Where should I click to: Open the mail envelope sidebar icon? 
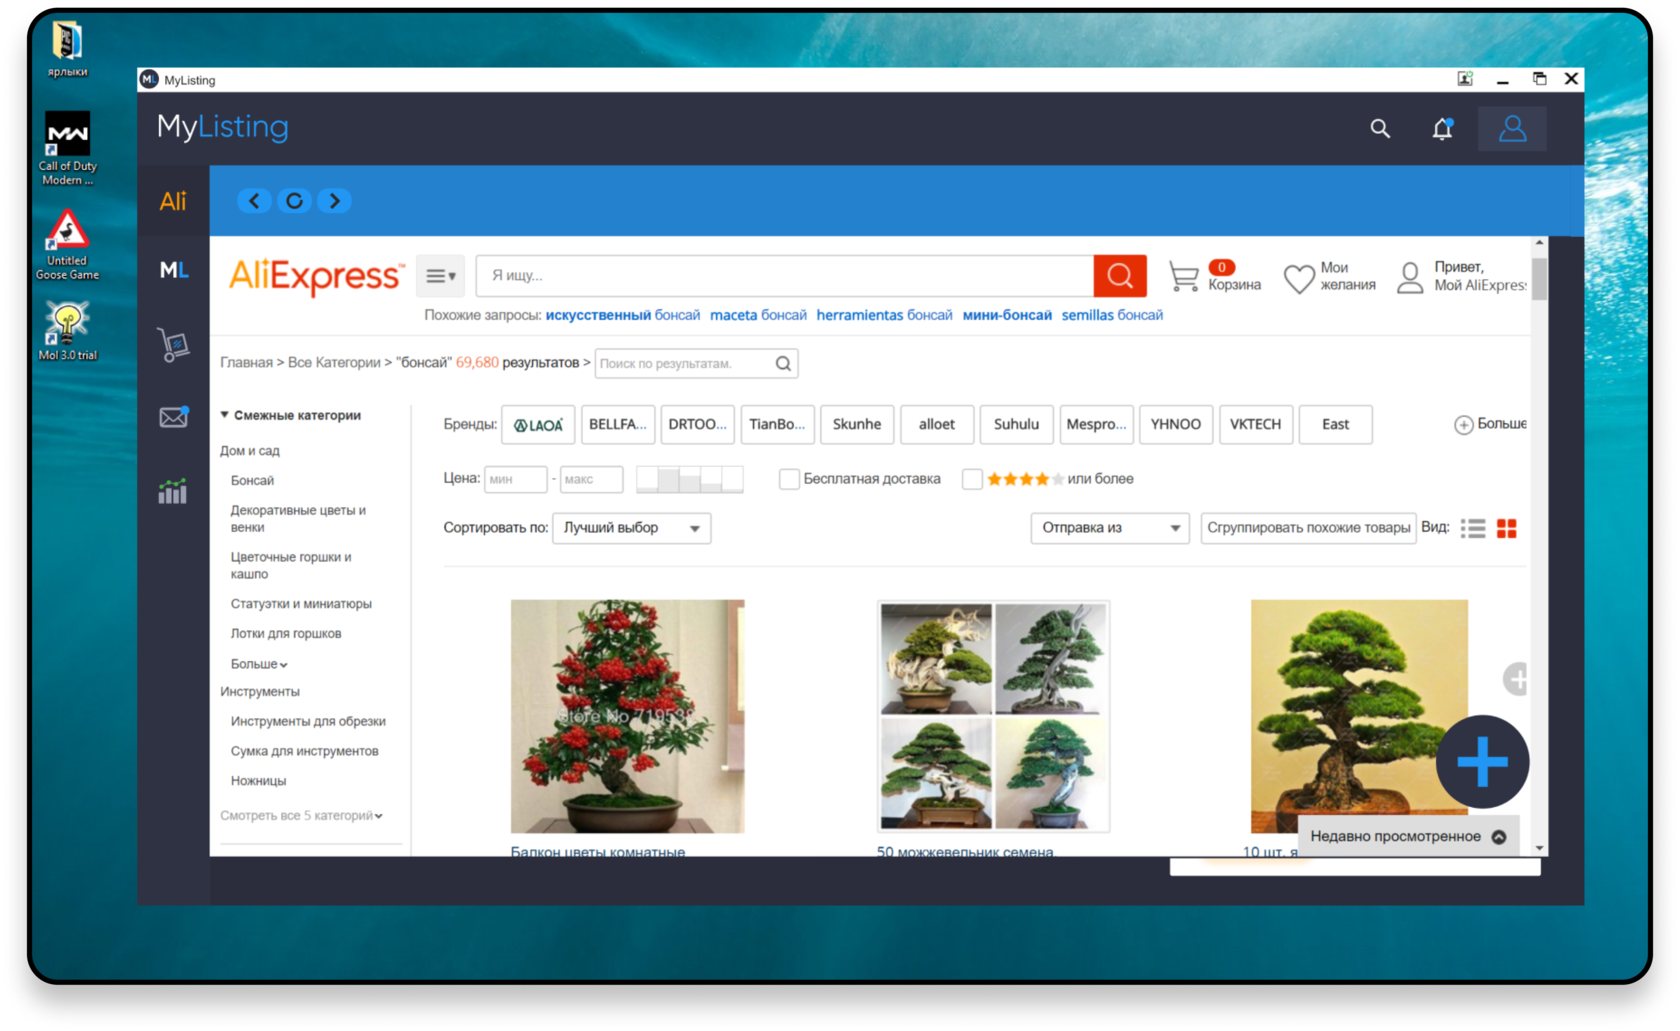pyautogui.click(x=173, y=417)
